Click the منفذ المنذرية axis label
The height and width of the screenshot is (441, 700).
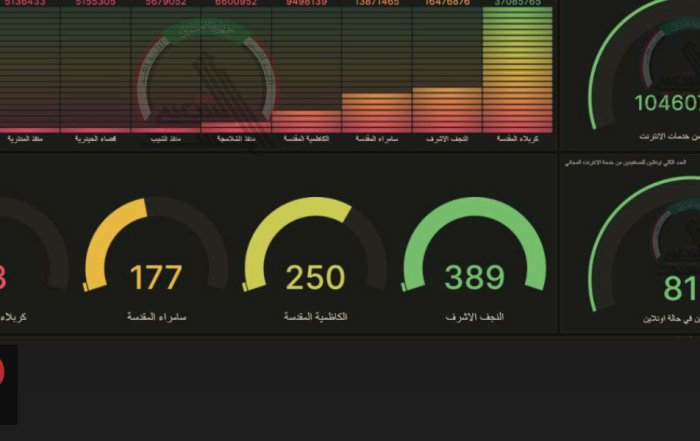[x=25, y=139]
